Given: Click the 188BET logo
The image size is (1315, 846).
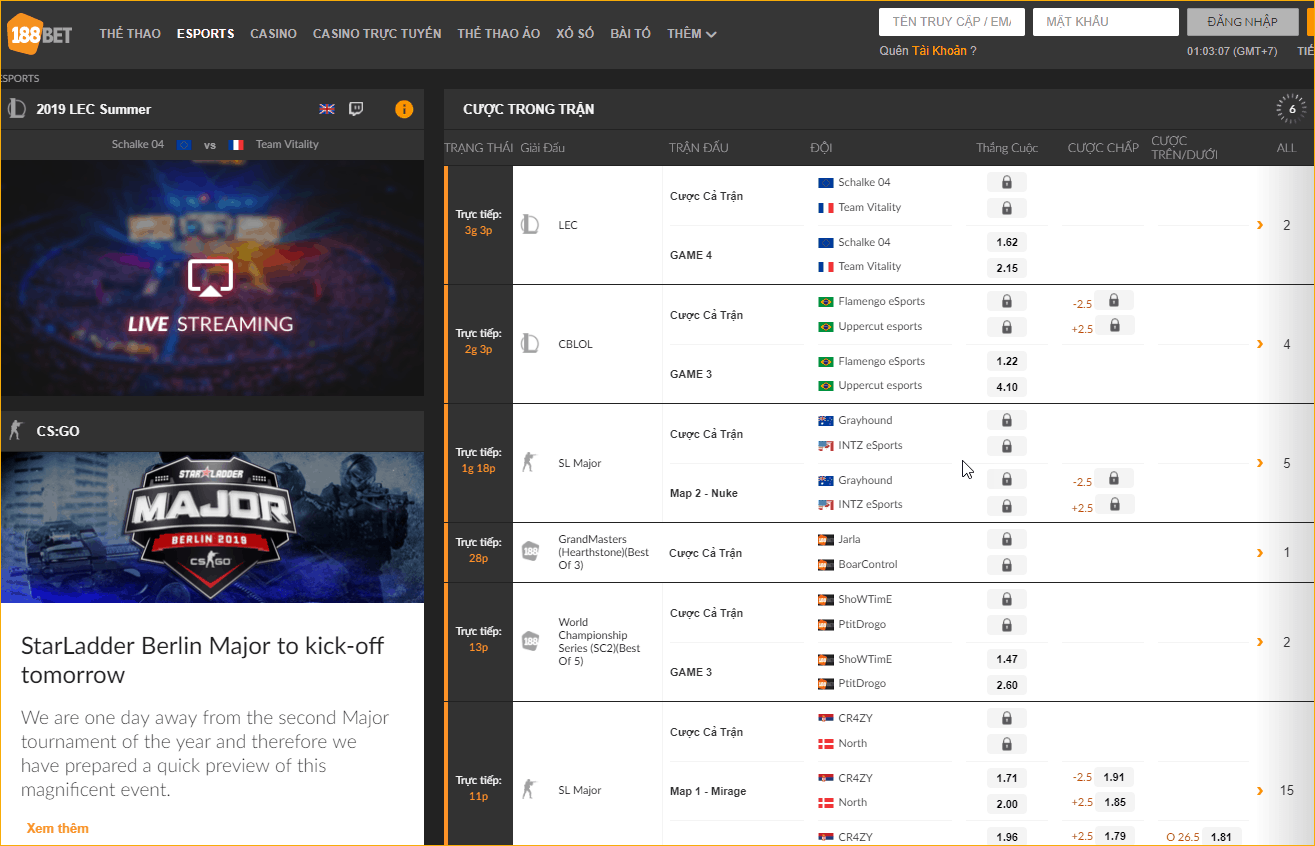Looking at the screenshot, I should pos(40,35).
